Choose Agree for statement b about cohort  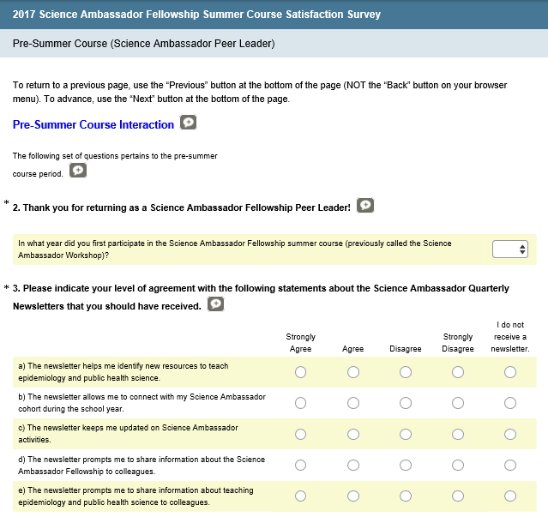[x=353, y=403]
